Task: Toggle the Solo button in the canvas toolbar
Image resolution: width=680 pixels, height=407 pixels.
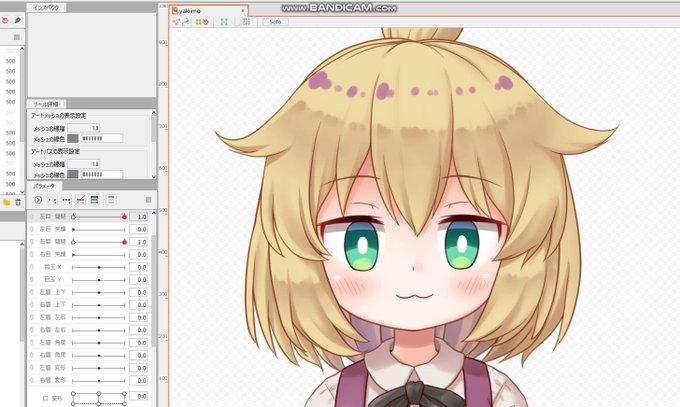Action: click(x=275, y=22)
